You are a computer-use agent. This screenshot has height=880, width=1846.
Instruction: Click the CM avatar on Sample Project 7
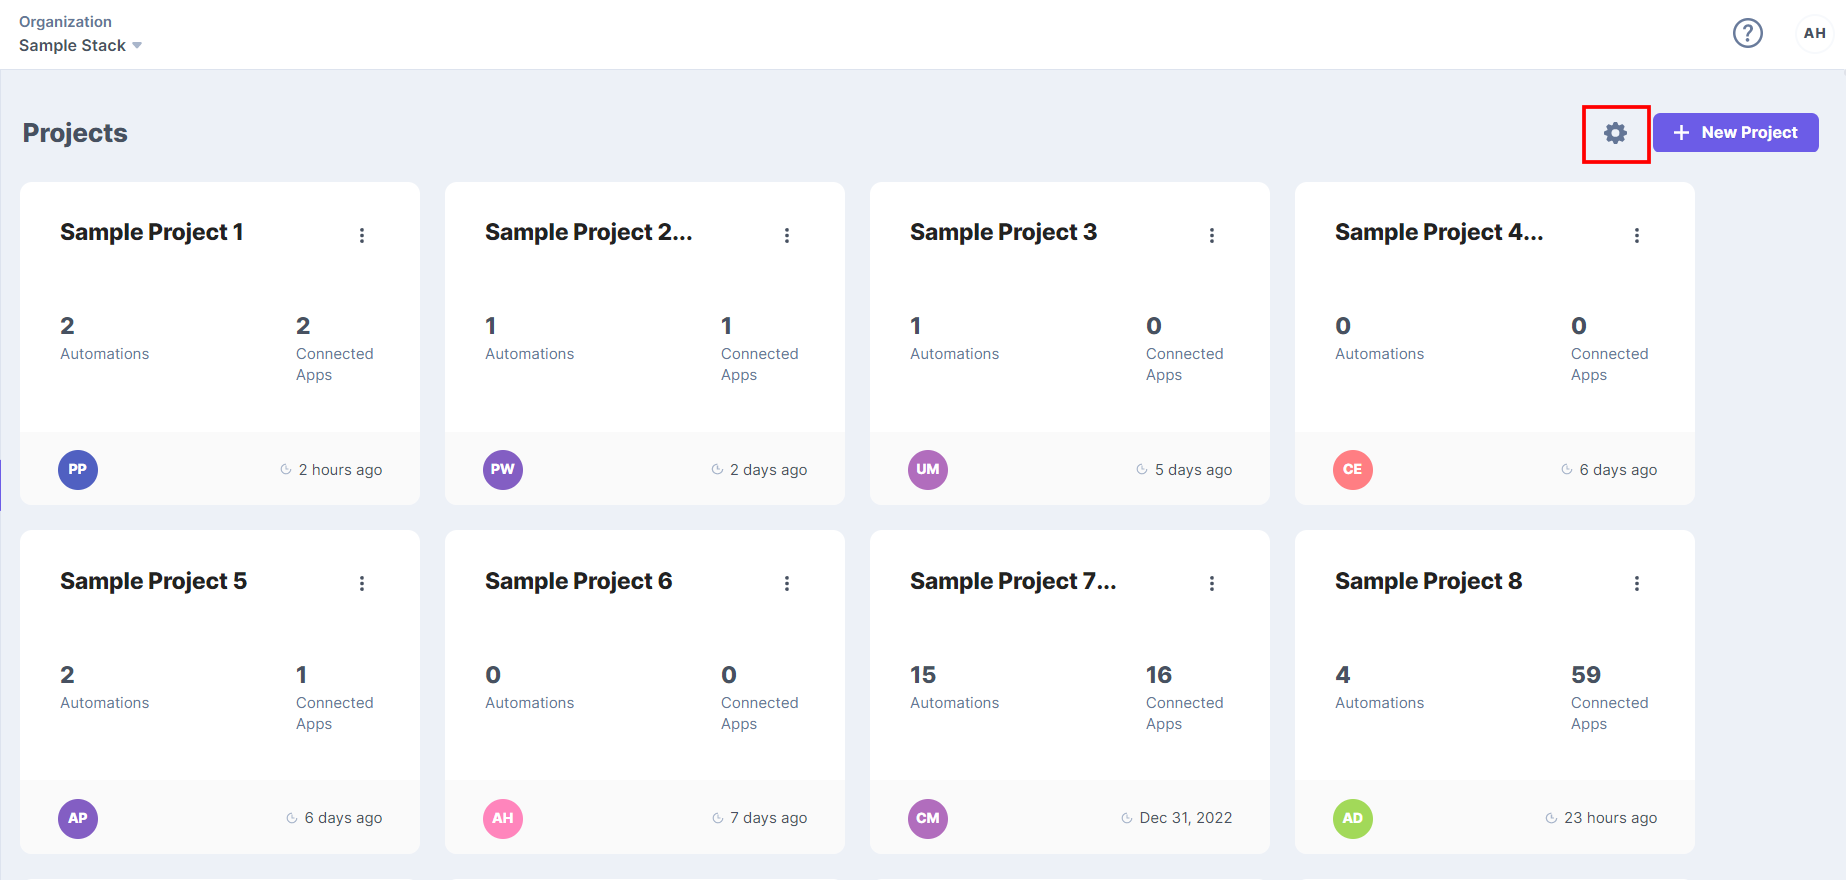tap(928, 818)
